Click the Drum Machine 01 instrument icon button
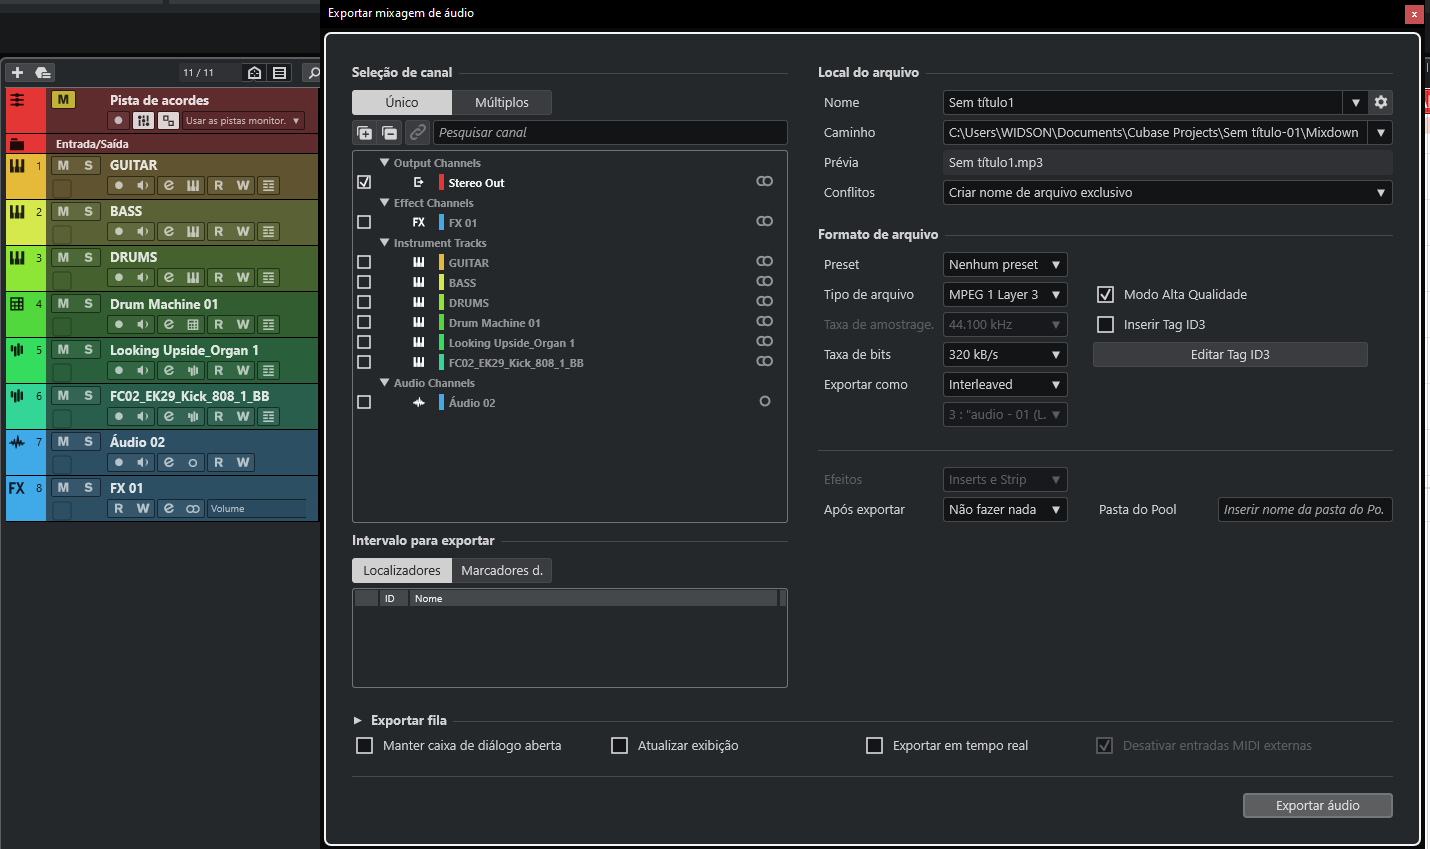This screenshot has width=1430, height=849. coord(193,324)
